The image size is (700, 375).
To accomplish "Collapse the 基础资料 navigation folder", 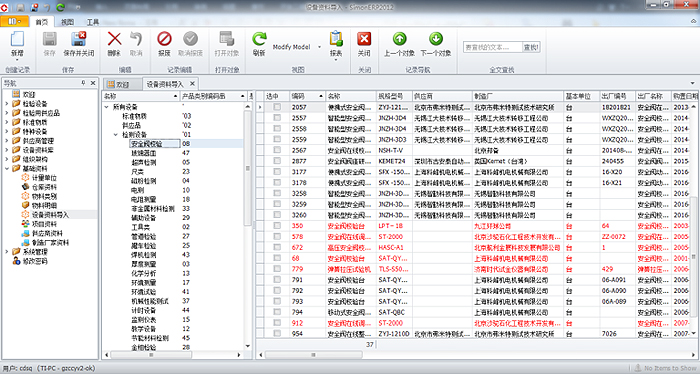I will (x=6, y=169).
